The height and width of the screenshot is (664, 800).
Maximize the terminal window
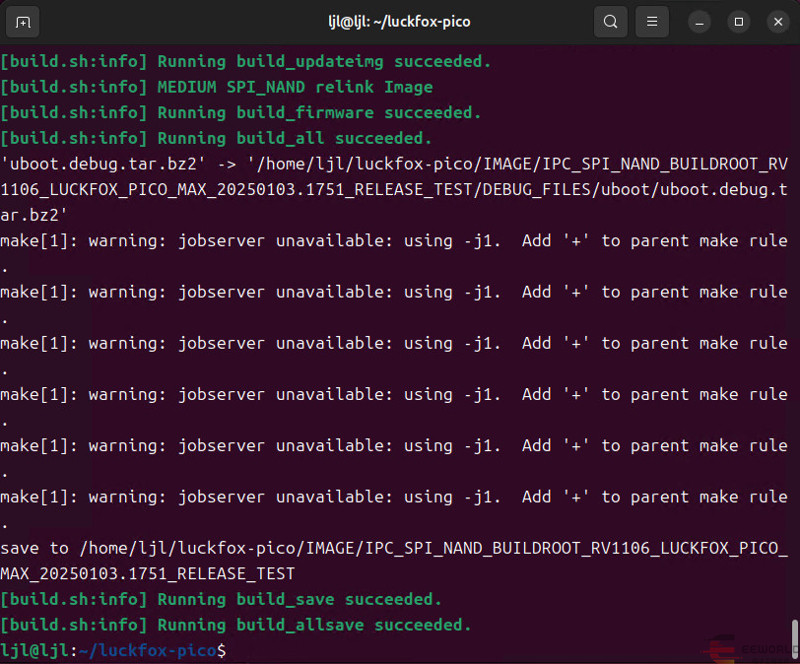pos(738,22)
